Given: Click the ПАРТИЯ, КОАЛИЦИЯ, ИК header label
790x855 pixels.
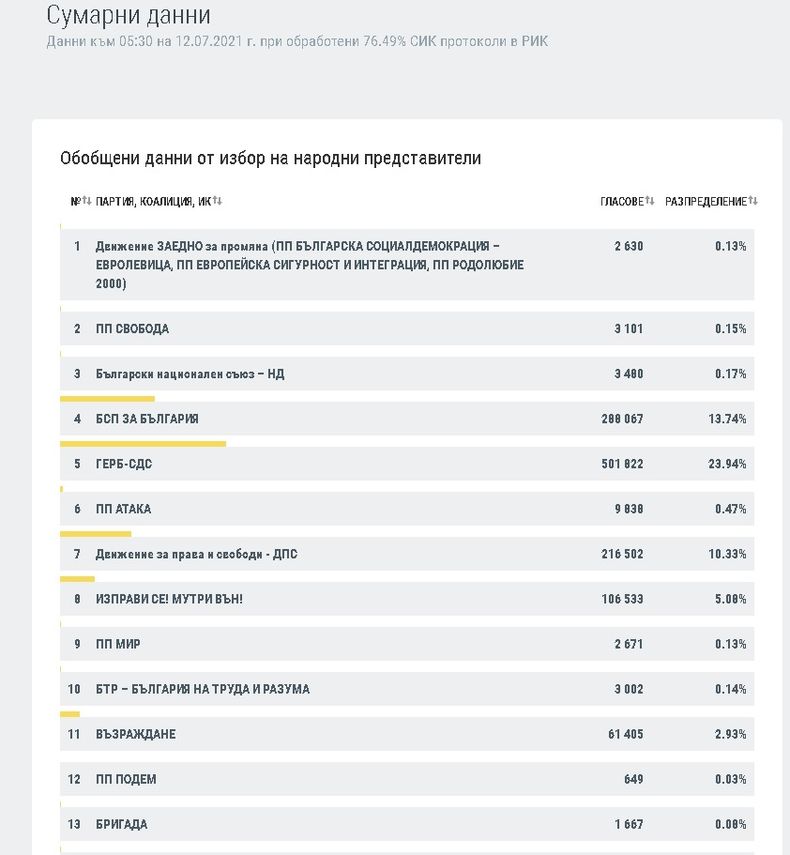Looking at the screenshot, I should click(152, 201).
